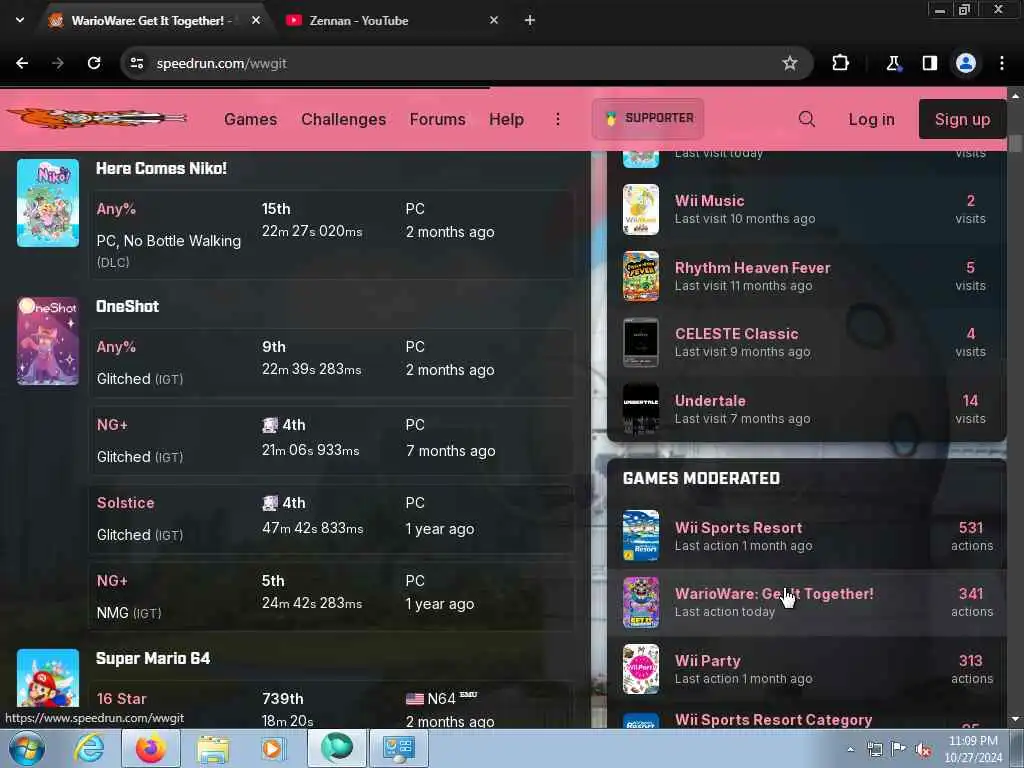1024x768 pixels.
Task: Open the more options dots beside Help
Action: click(558, 120)
